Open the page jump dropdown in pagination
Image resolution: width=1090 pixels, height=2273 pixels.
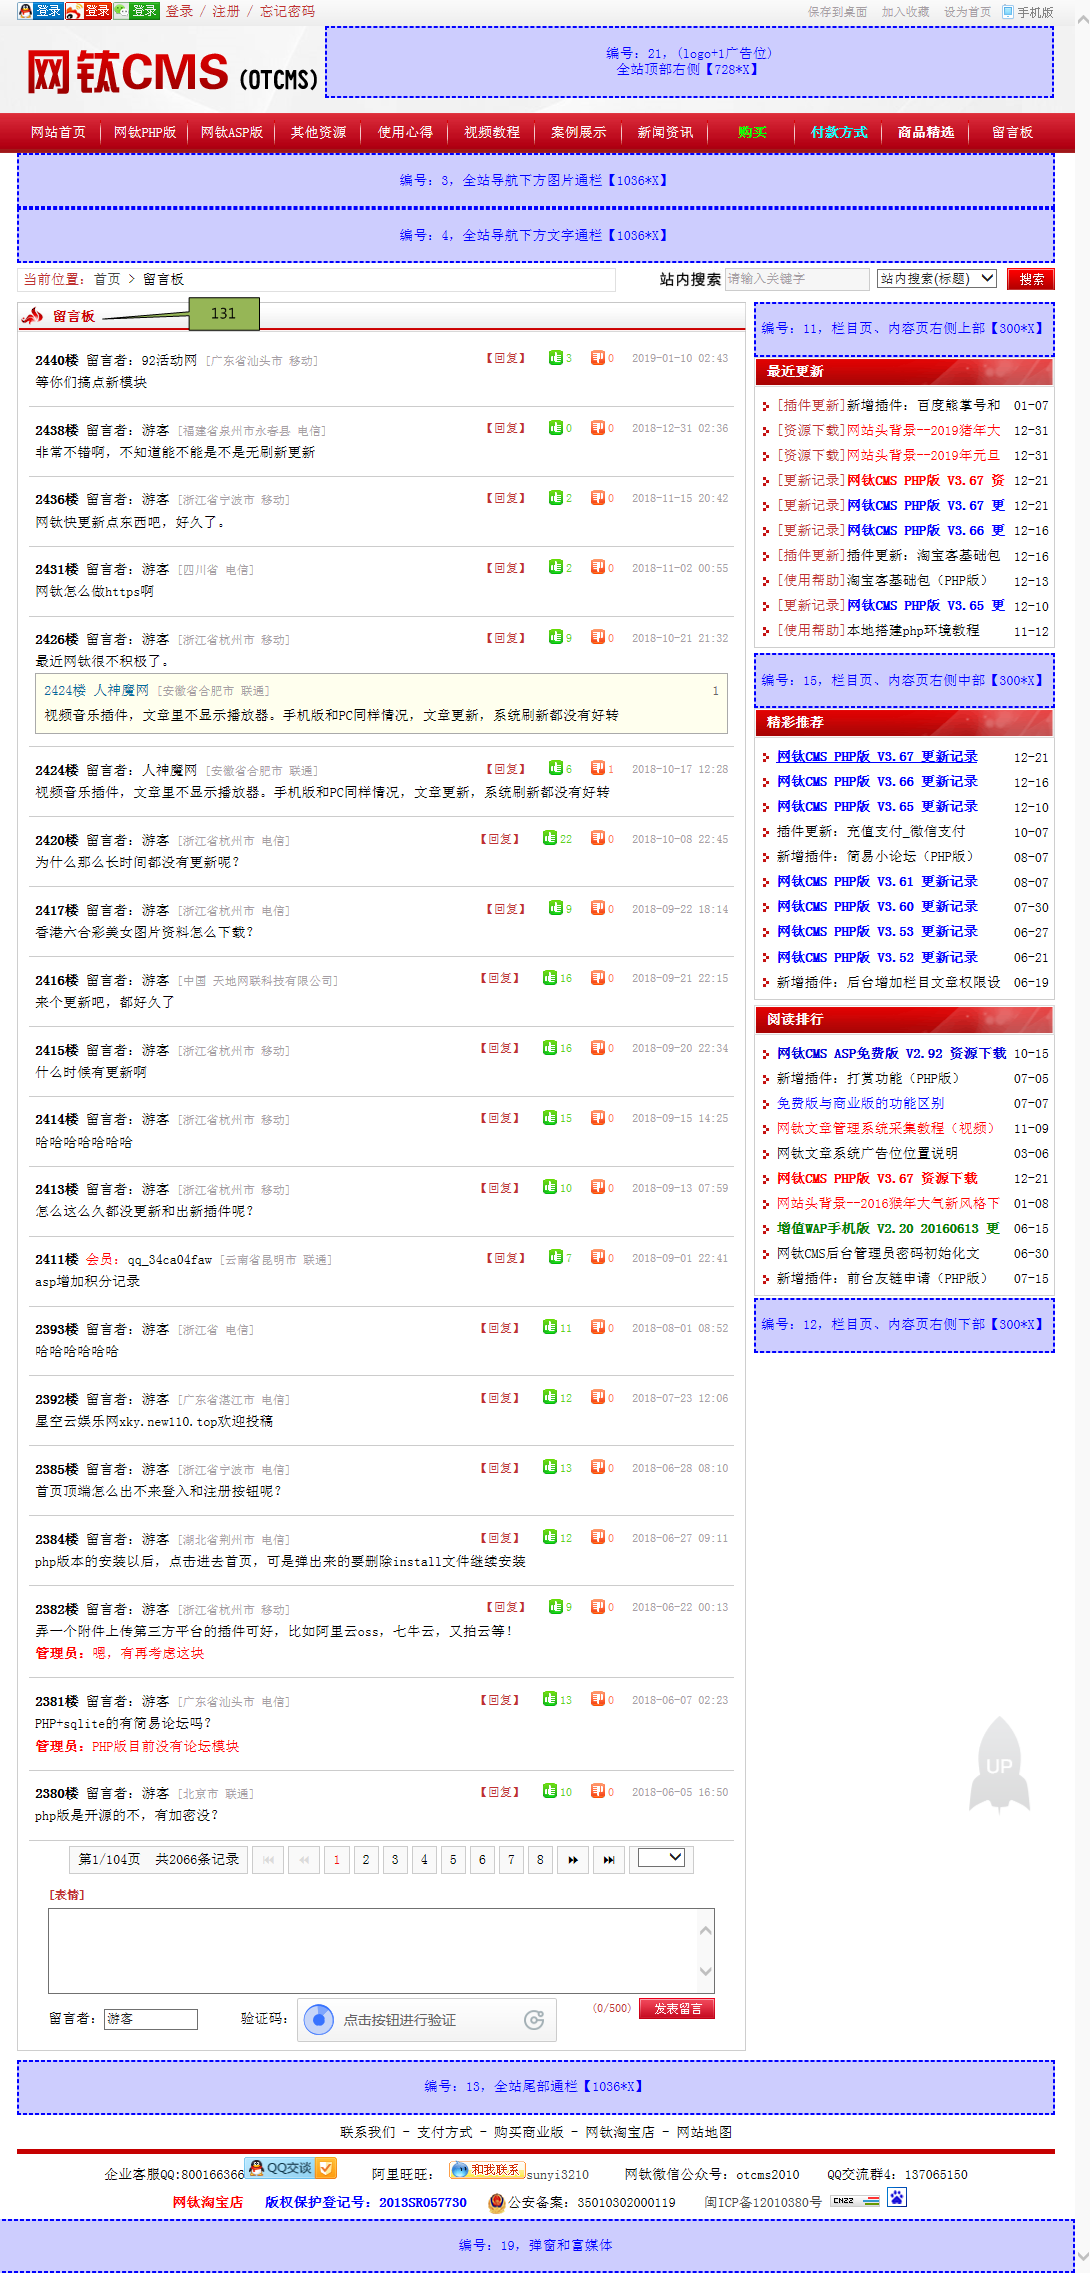click(661, 1858)
